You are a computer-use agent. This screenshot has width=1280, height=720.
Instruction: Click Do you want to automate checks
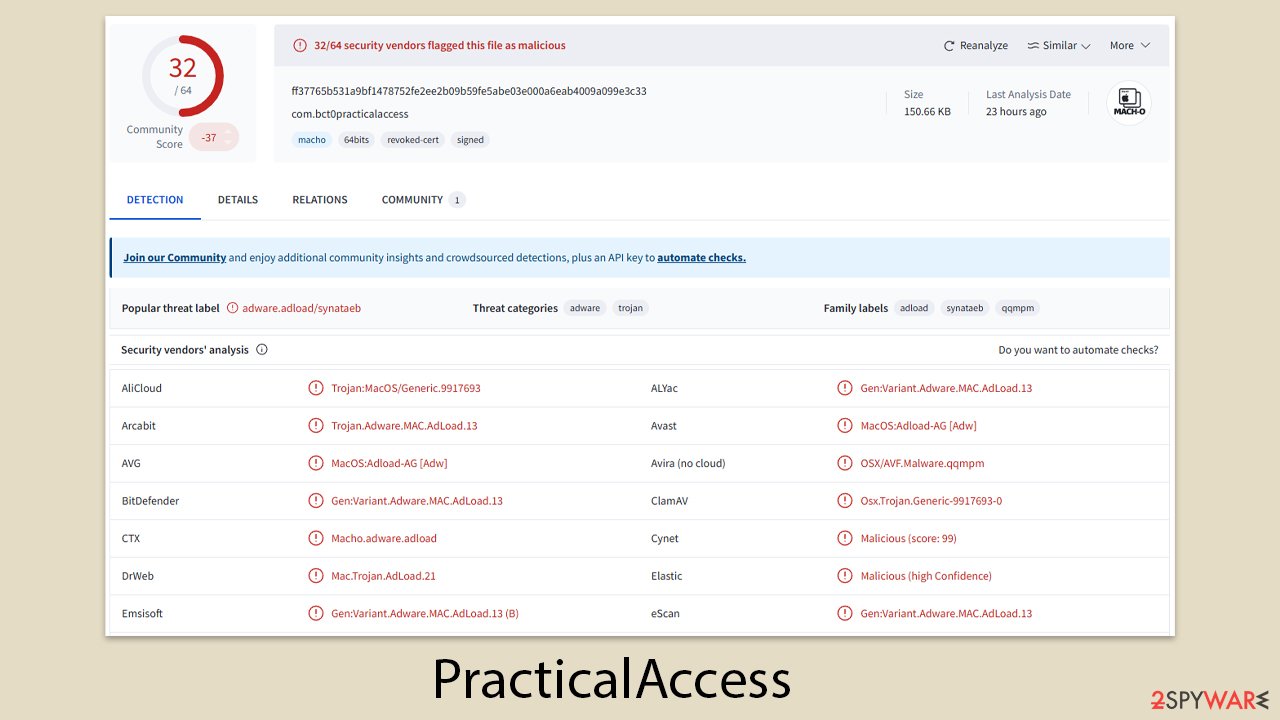coord(1078,350)
